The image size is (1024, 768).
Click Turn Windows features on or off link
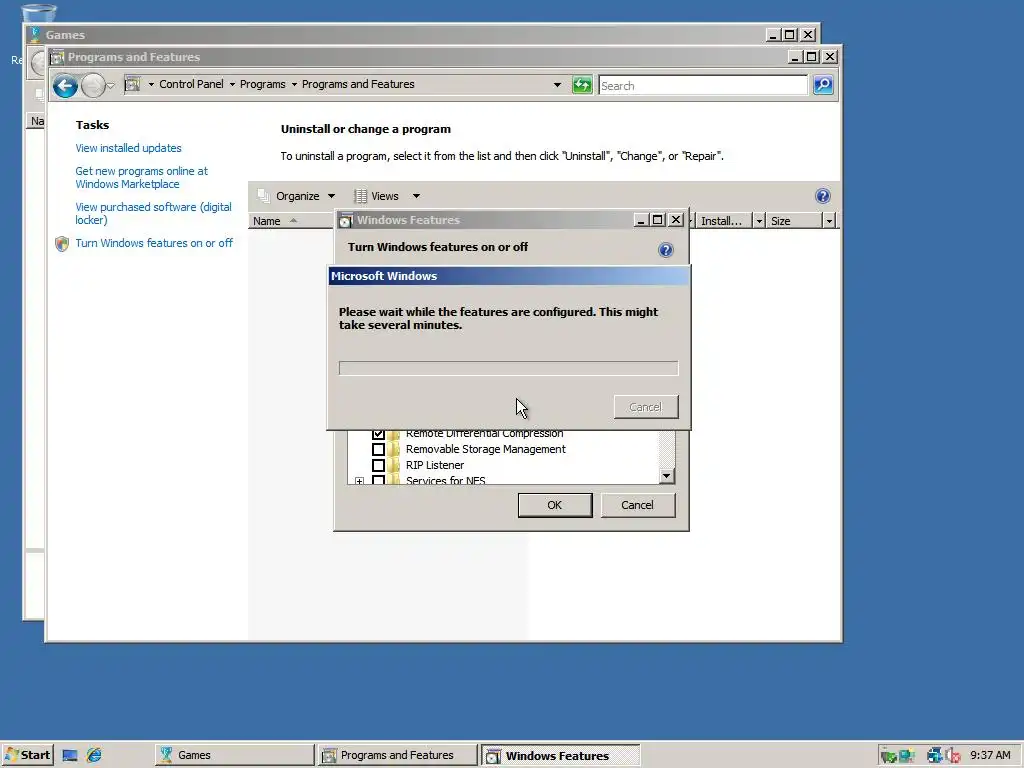pyautogui.click(x=154, y=243)
